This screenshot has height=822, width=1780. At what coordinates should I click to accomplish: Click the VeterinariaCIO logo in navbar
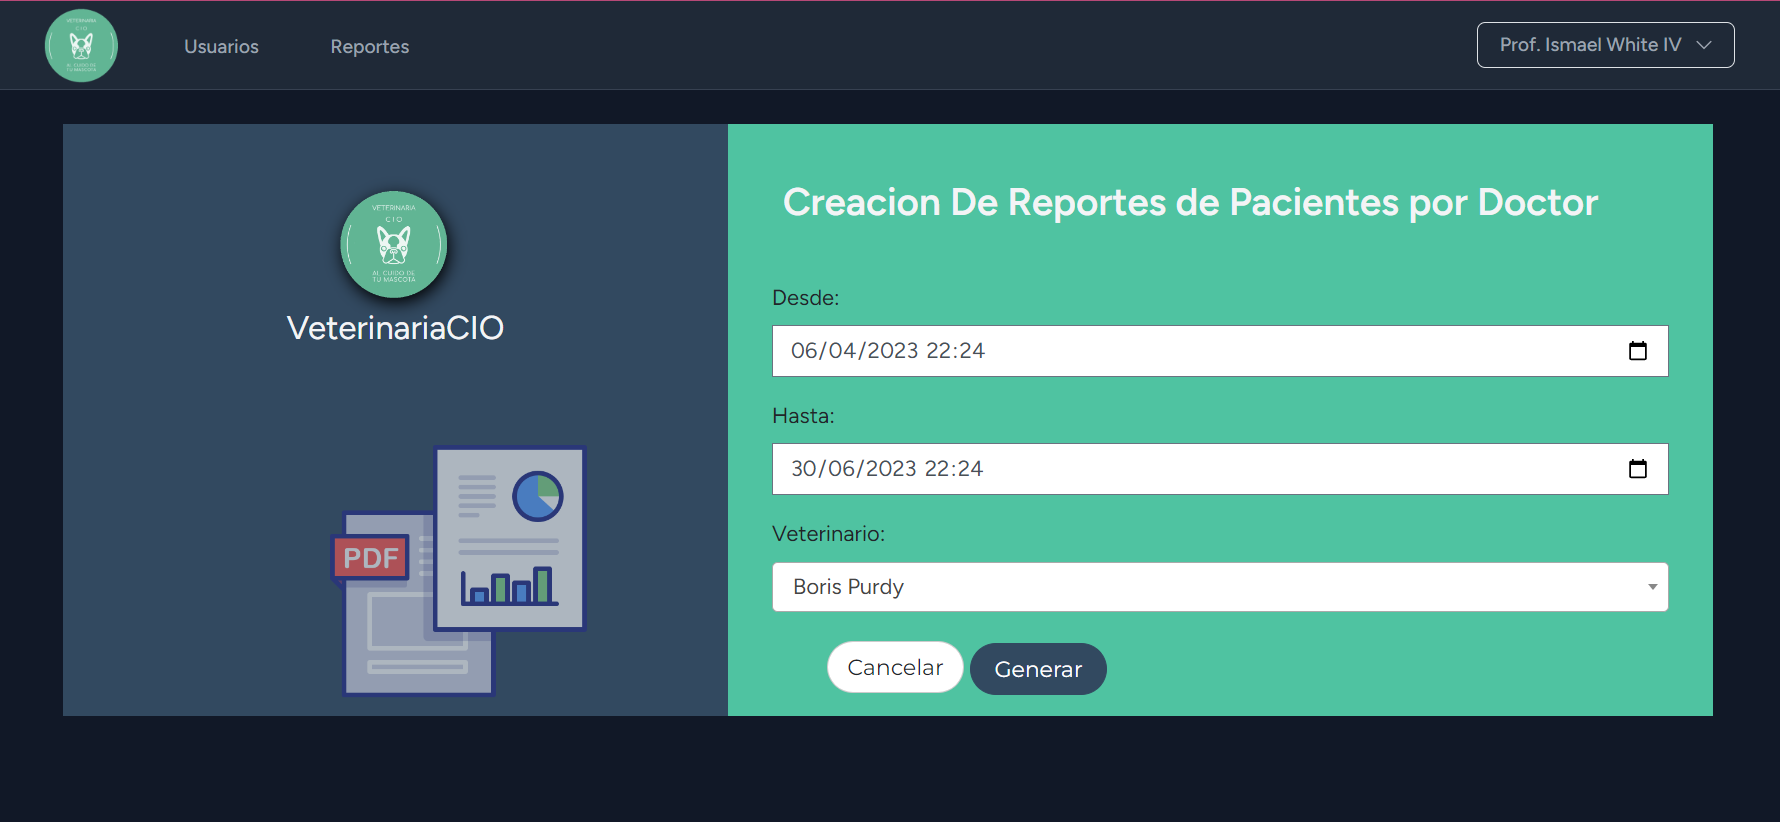coord(81,46)
